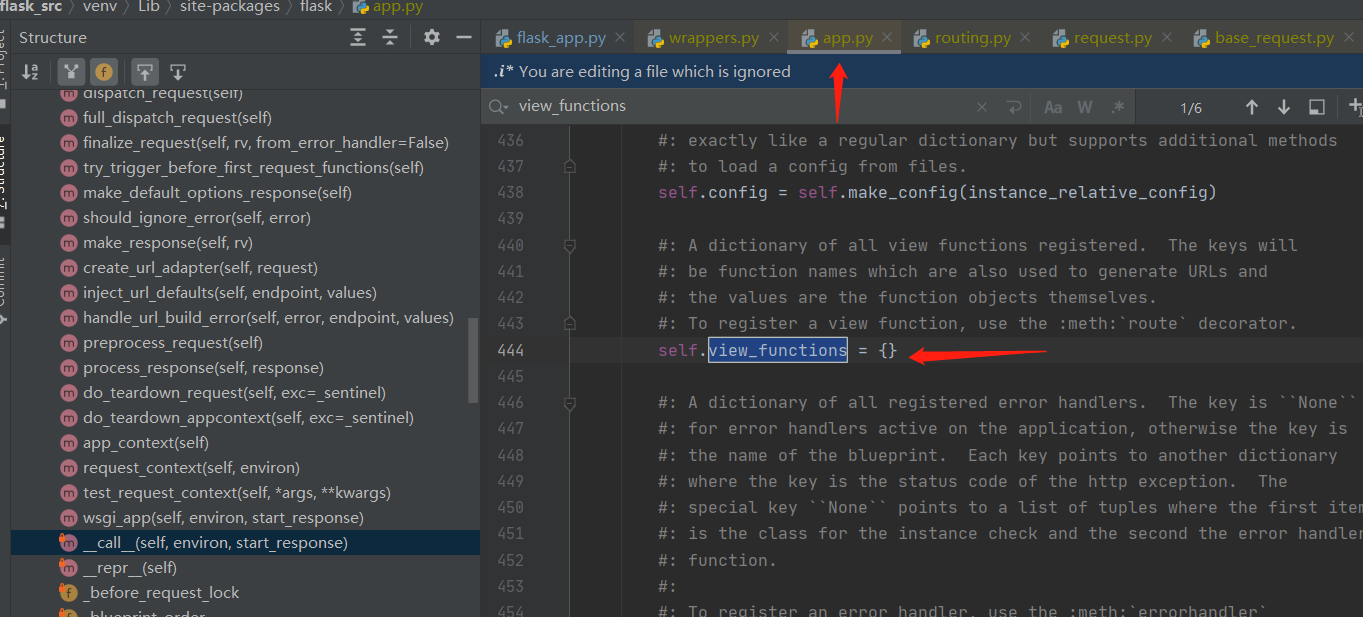Screen dimensions: 1363x617
Task: Expand all nodes in Structure panel
Action: point(358,37)
